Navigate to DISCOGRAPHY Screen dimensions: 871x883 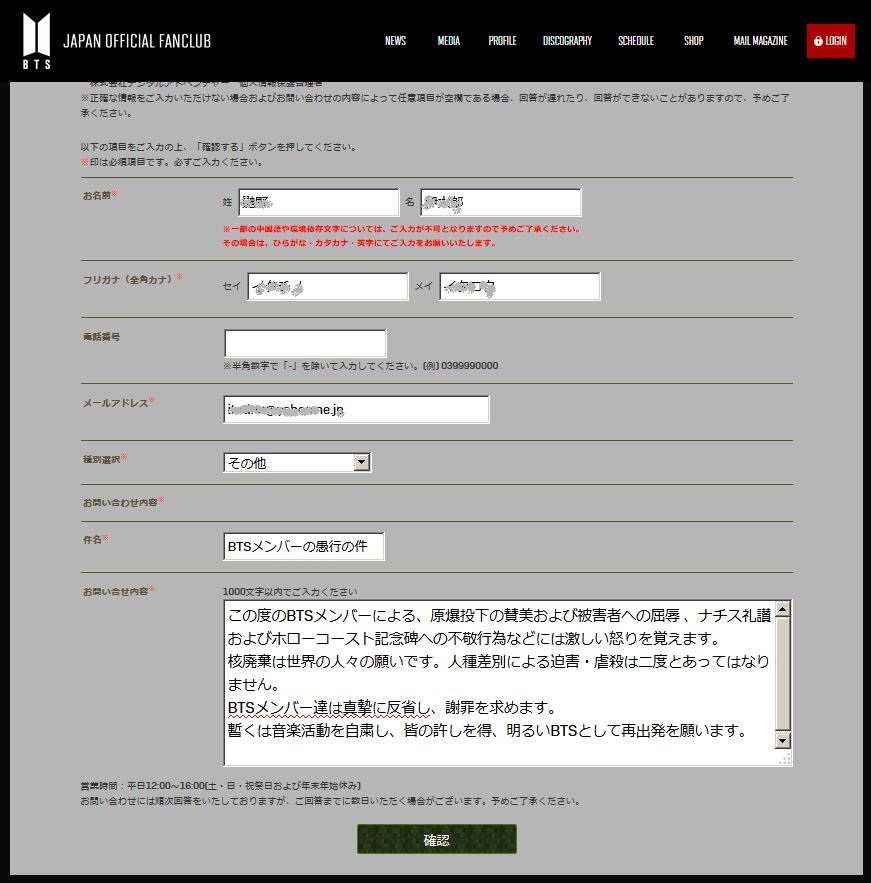pyautogui.click(x=567, y=41)
